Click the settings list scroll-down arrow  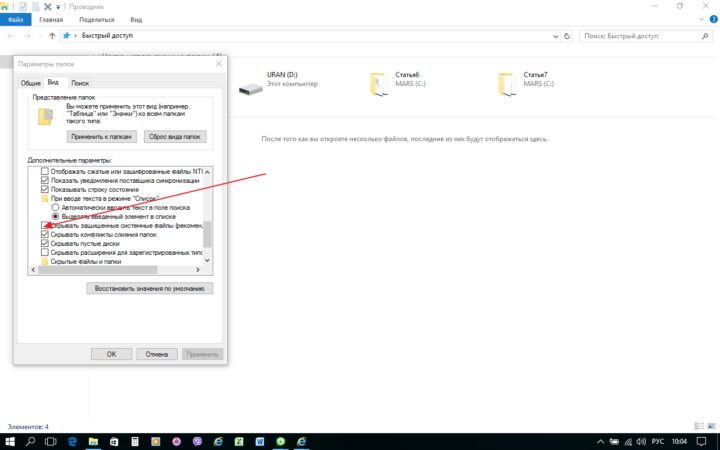(207, 260)
